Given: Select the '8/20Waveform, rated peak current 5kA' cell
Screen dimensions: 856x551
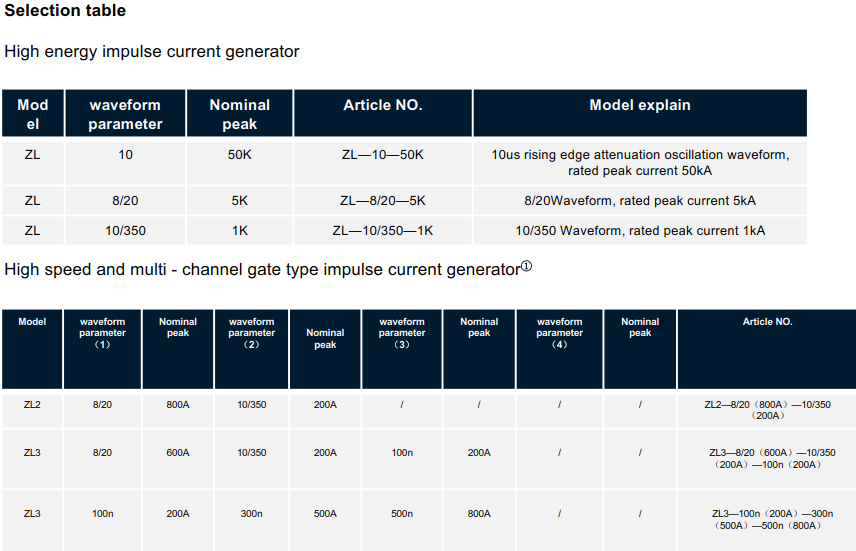Looking at the screenshot, I should (x=640, y=200).
